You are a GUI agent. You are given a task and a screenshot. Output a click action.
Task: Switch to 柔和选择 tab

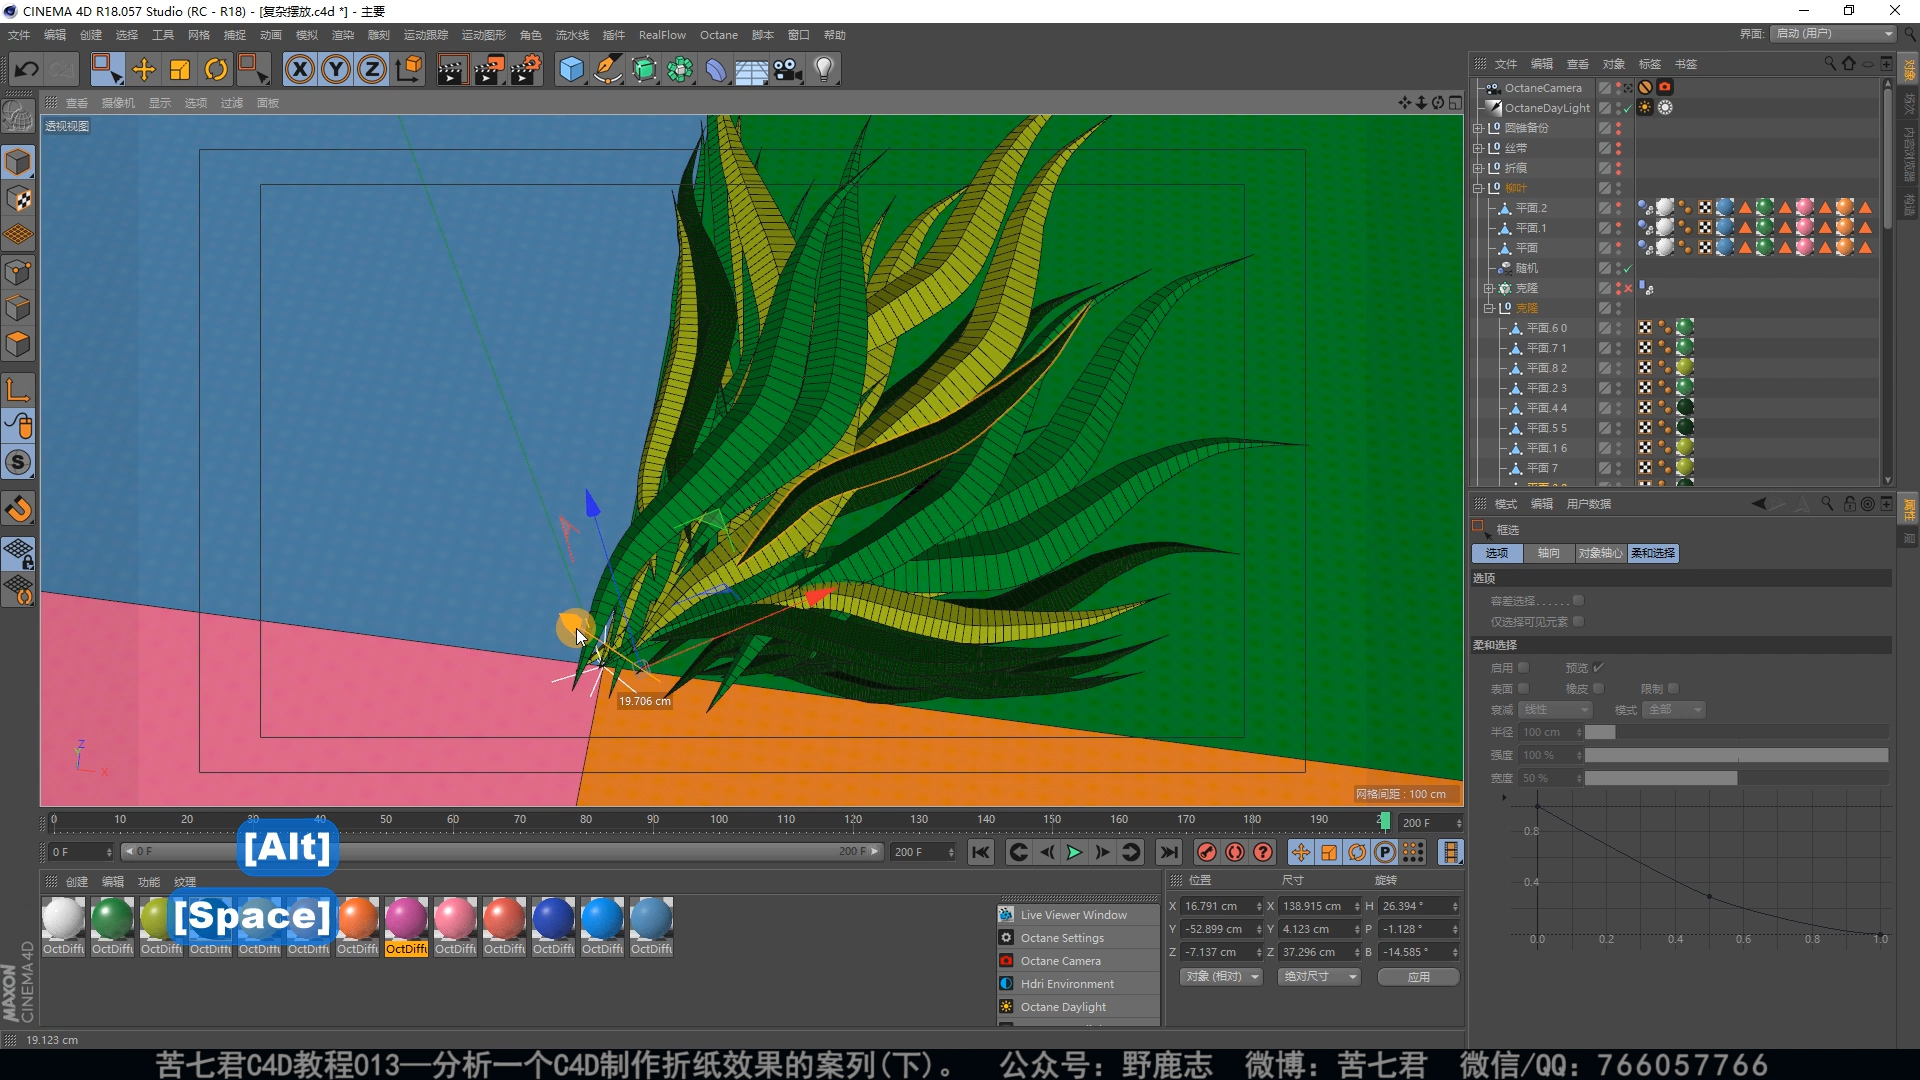1652,553
